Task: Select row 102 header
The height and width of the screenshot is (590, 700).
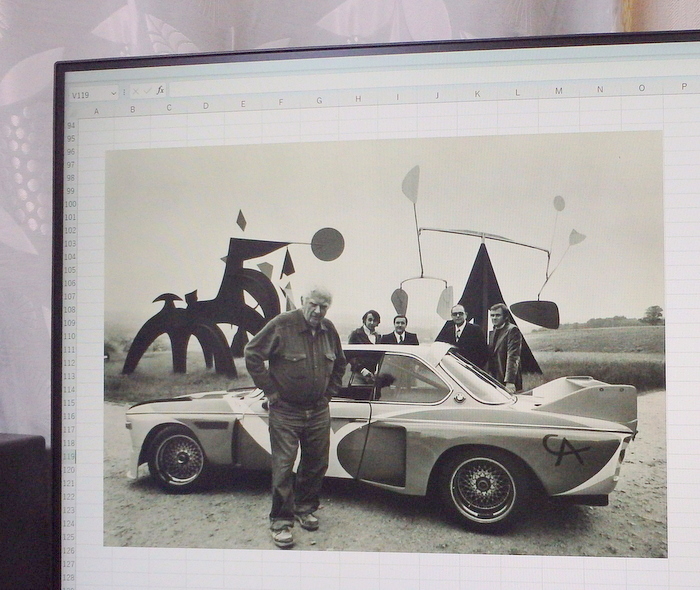Action: 71,230
